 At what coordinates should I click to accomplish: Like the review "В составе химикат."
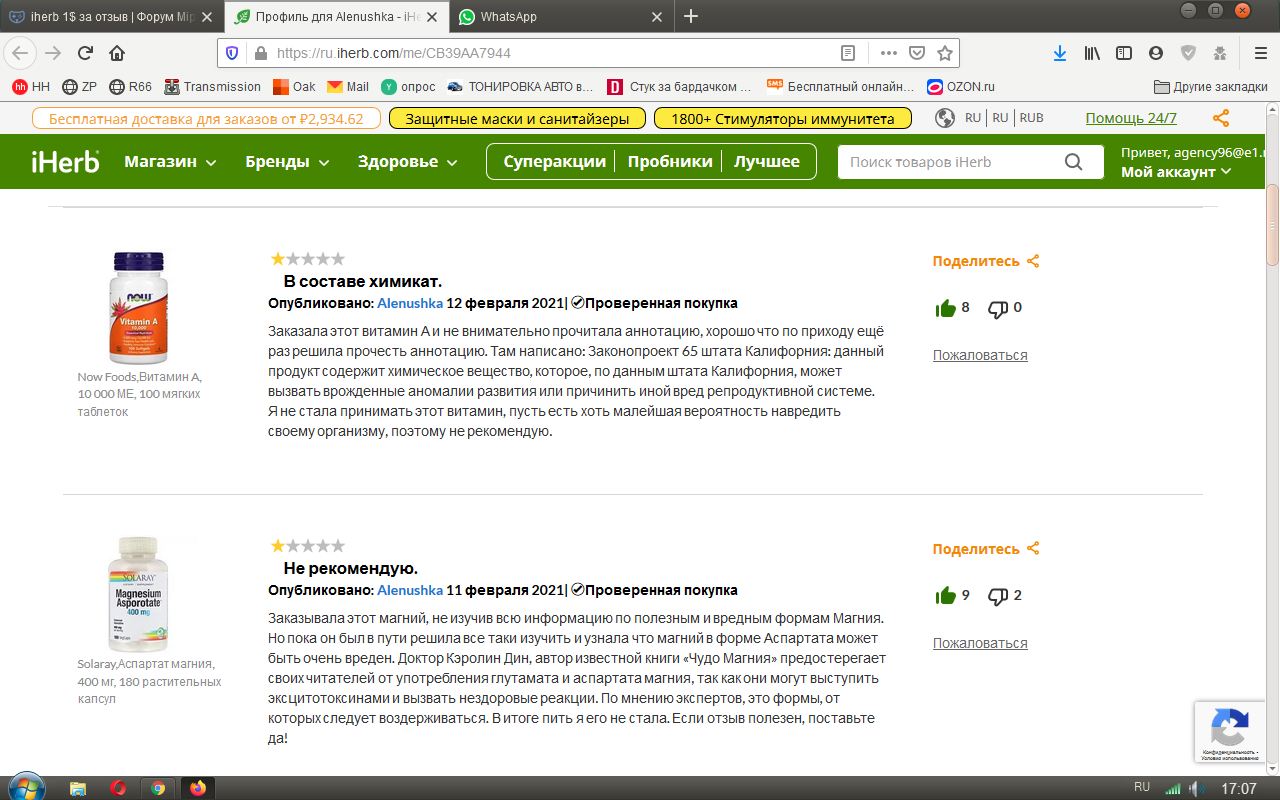tap(945, 308)
